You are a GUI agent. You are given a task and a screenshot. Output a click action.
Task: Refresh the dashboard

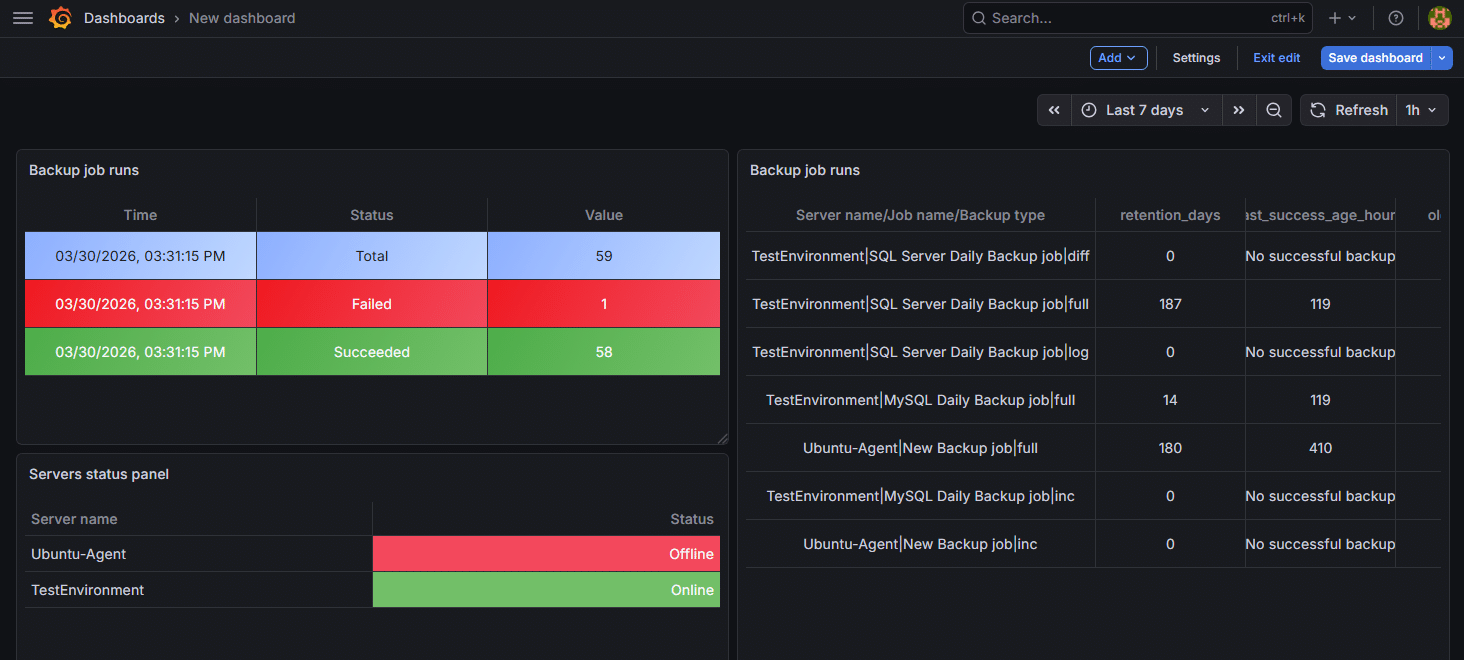(x=1348, y=110)
